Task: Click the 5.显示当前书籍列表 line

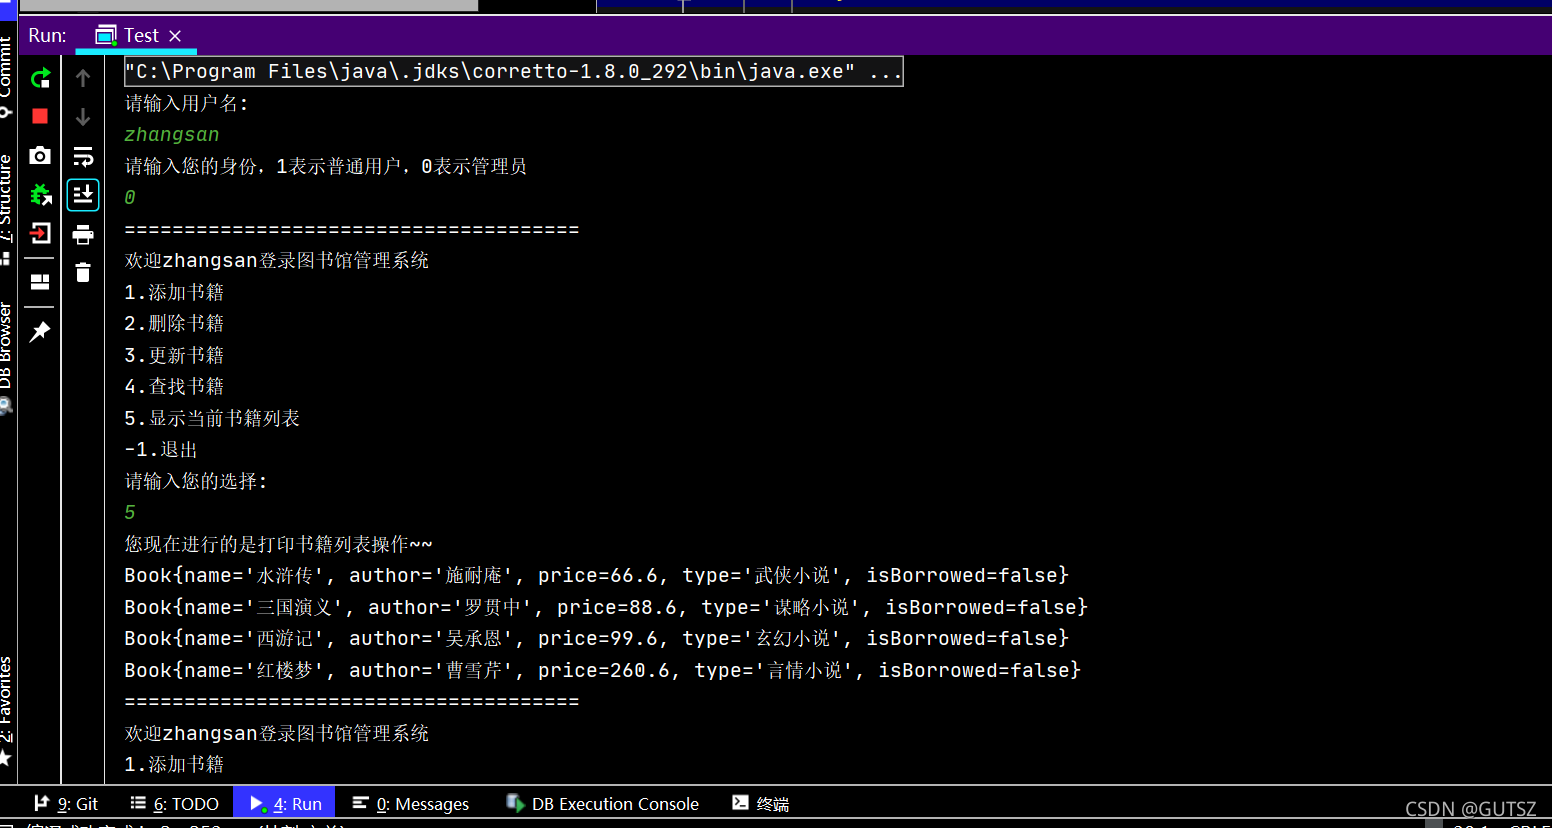Action: [212, 418]
